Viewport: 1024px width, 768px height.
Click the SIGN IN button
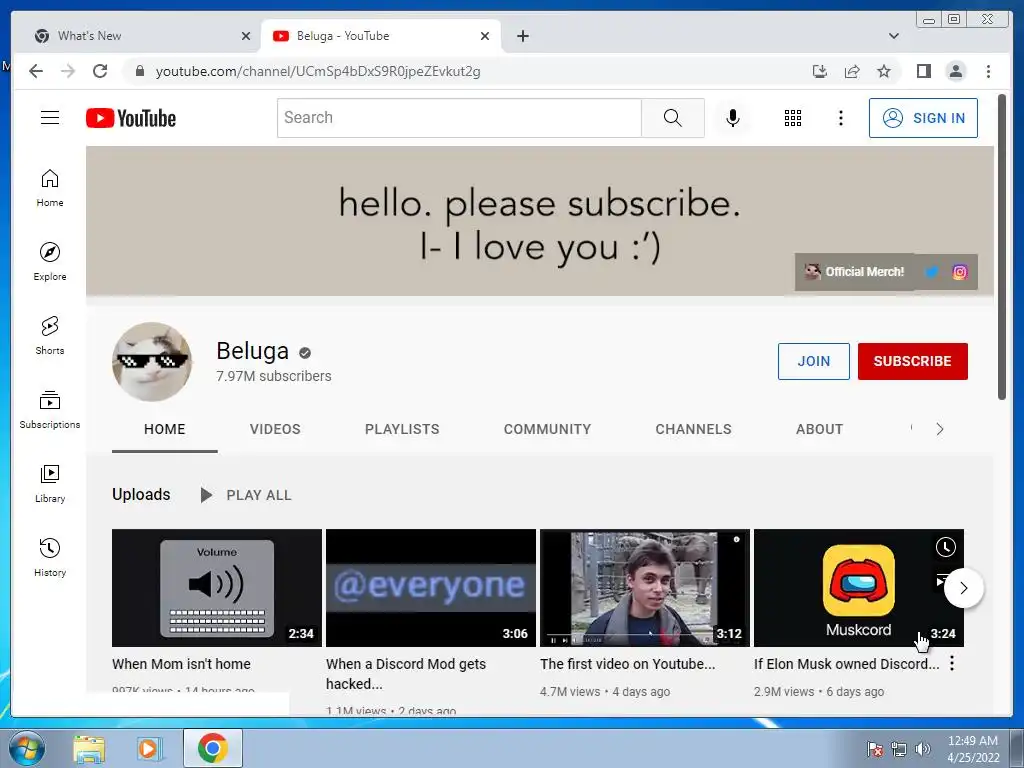[x=923, y=118]
